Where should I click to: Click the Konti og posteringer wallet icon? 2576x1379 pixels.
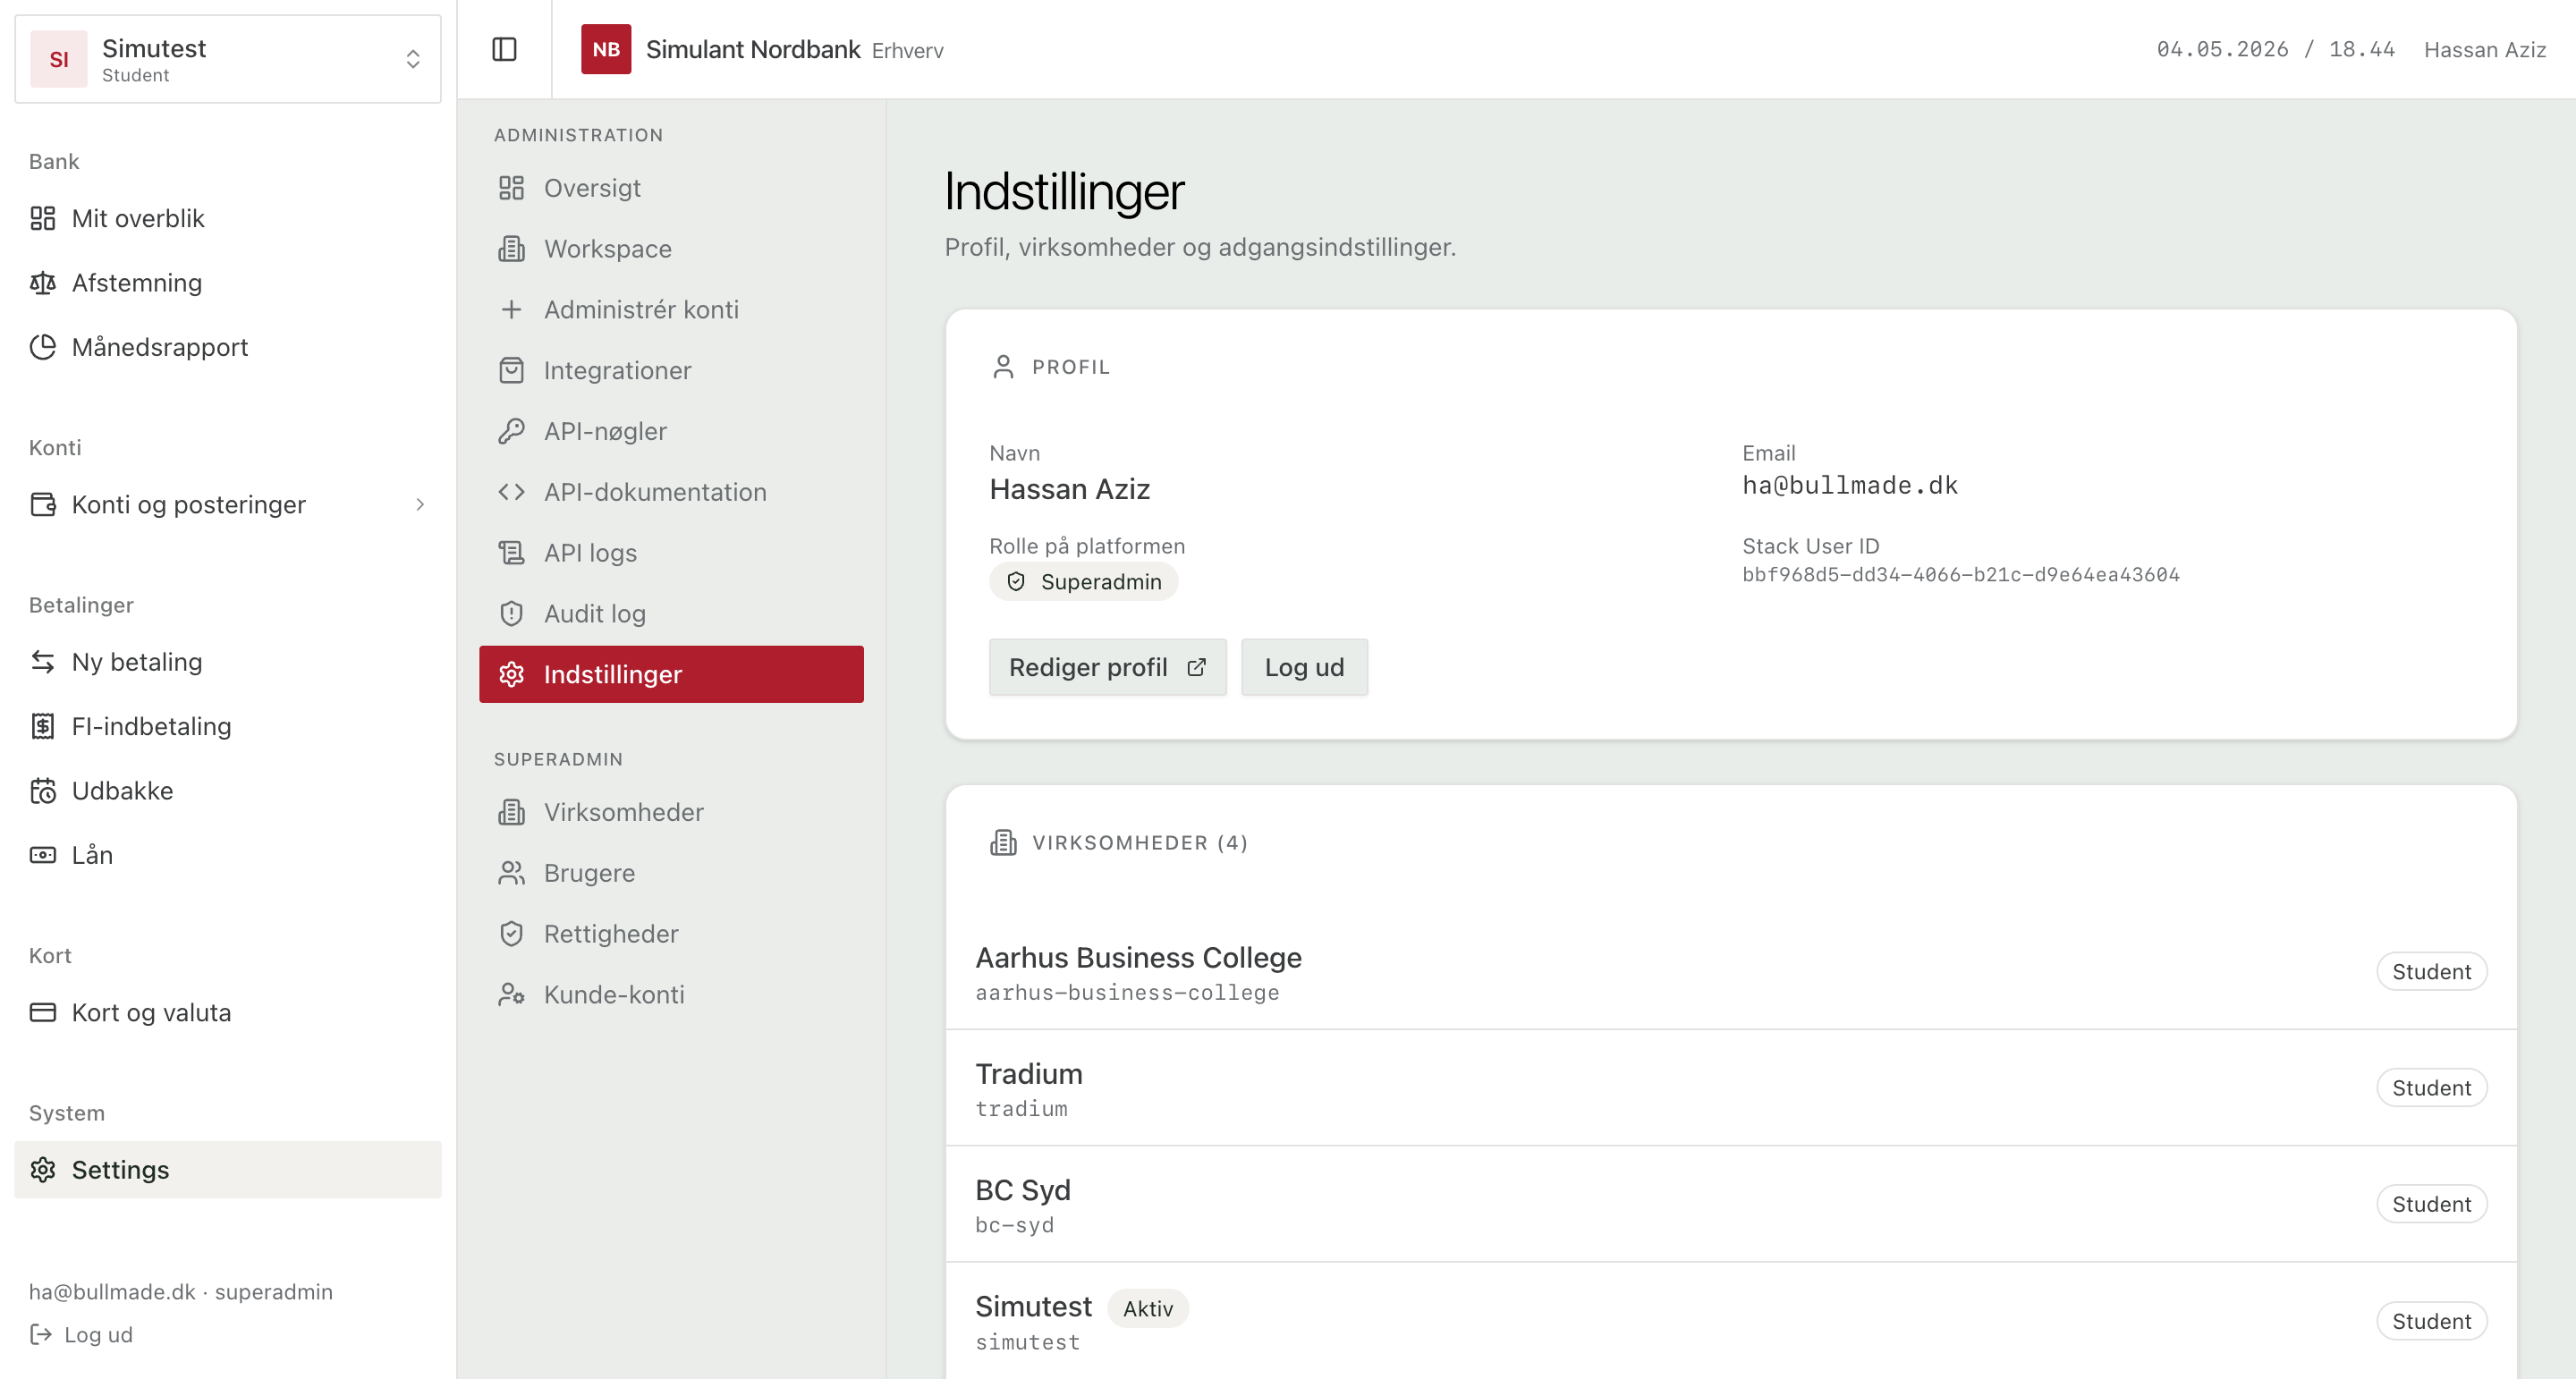point(43,504)
